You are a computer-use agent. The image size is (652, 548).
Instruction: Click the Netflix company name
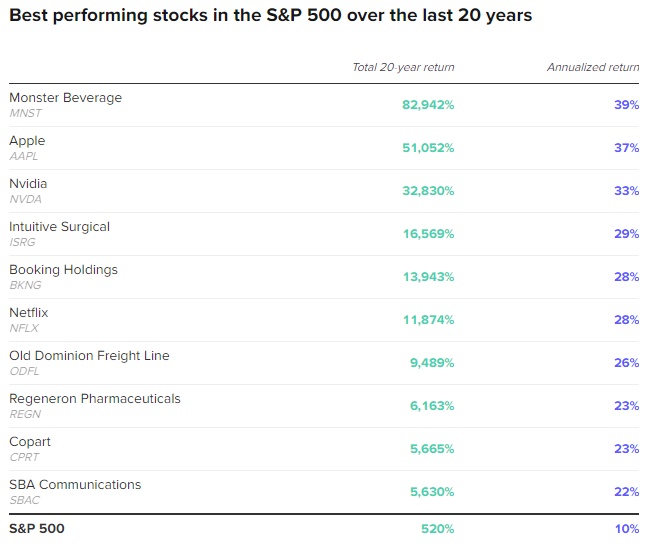28,313
